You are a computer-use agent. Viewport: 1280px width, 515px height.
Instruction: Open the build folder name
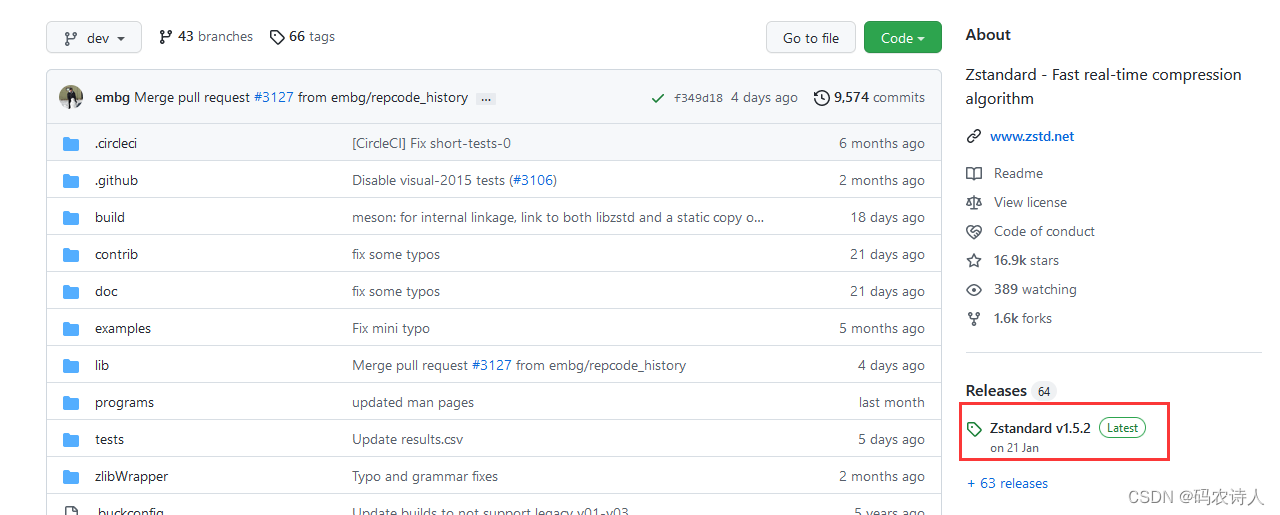[x=110, y=217]
